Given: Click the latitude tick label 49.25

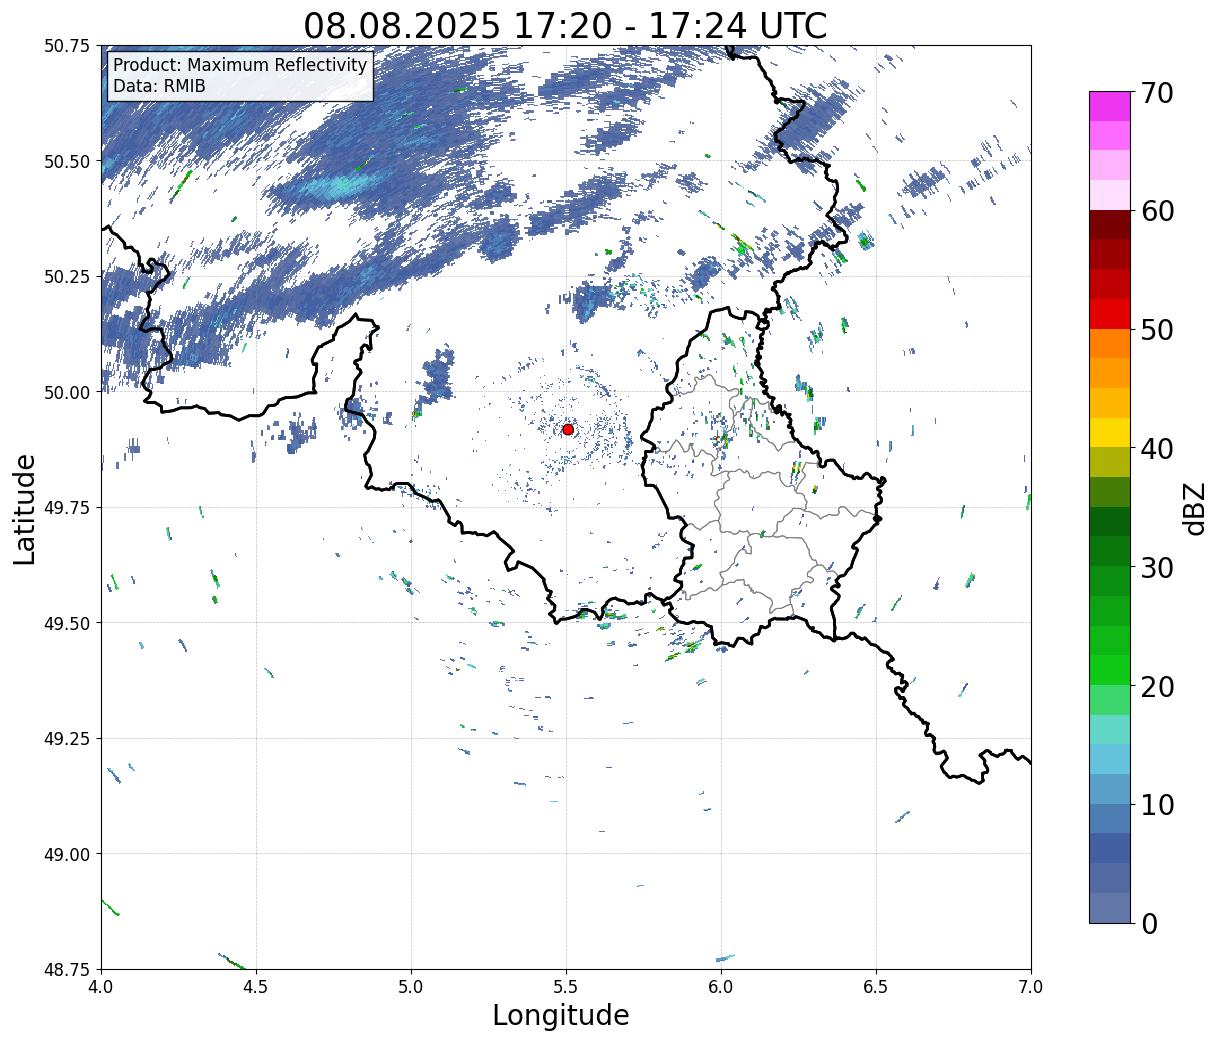Looking at the screenshot, I should pyautogui.click(x=67, y=739).
